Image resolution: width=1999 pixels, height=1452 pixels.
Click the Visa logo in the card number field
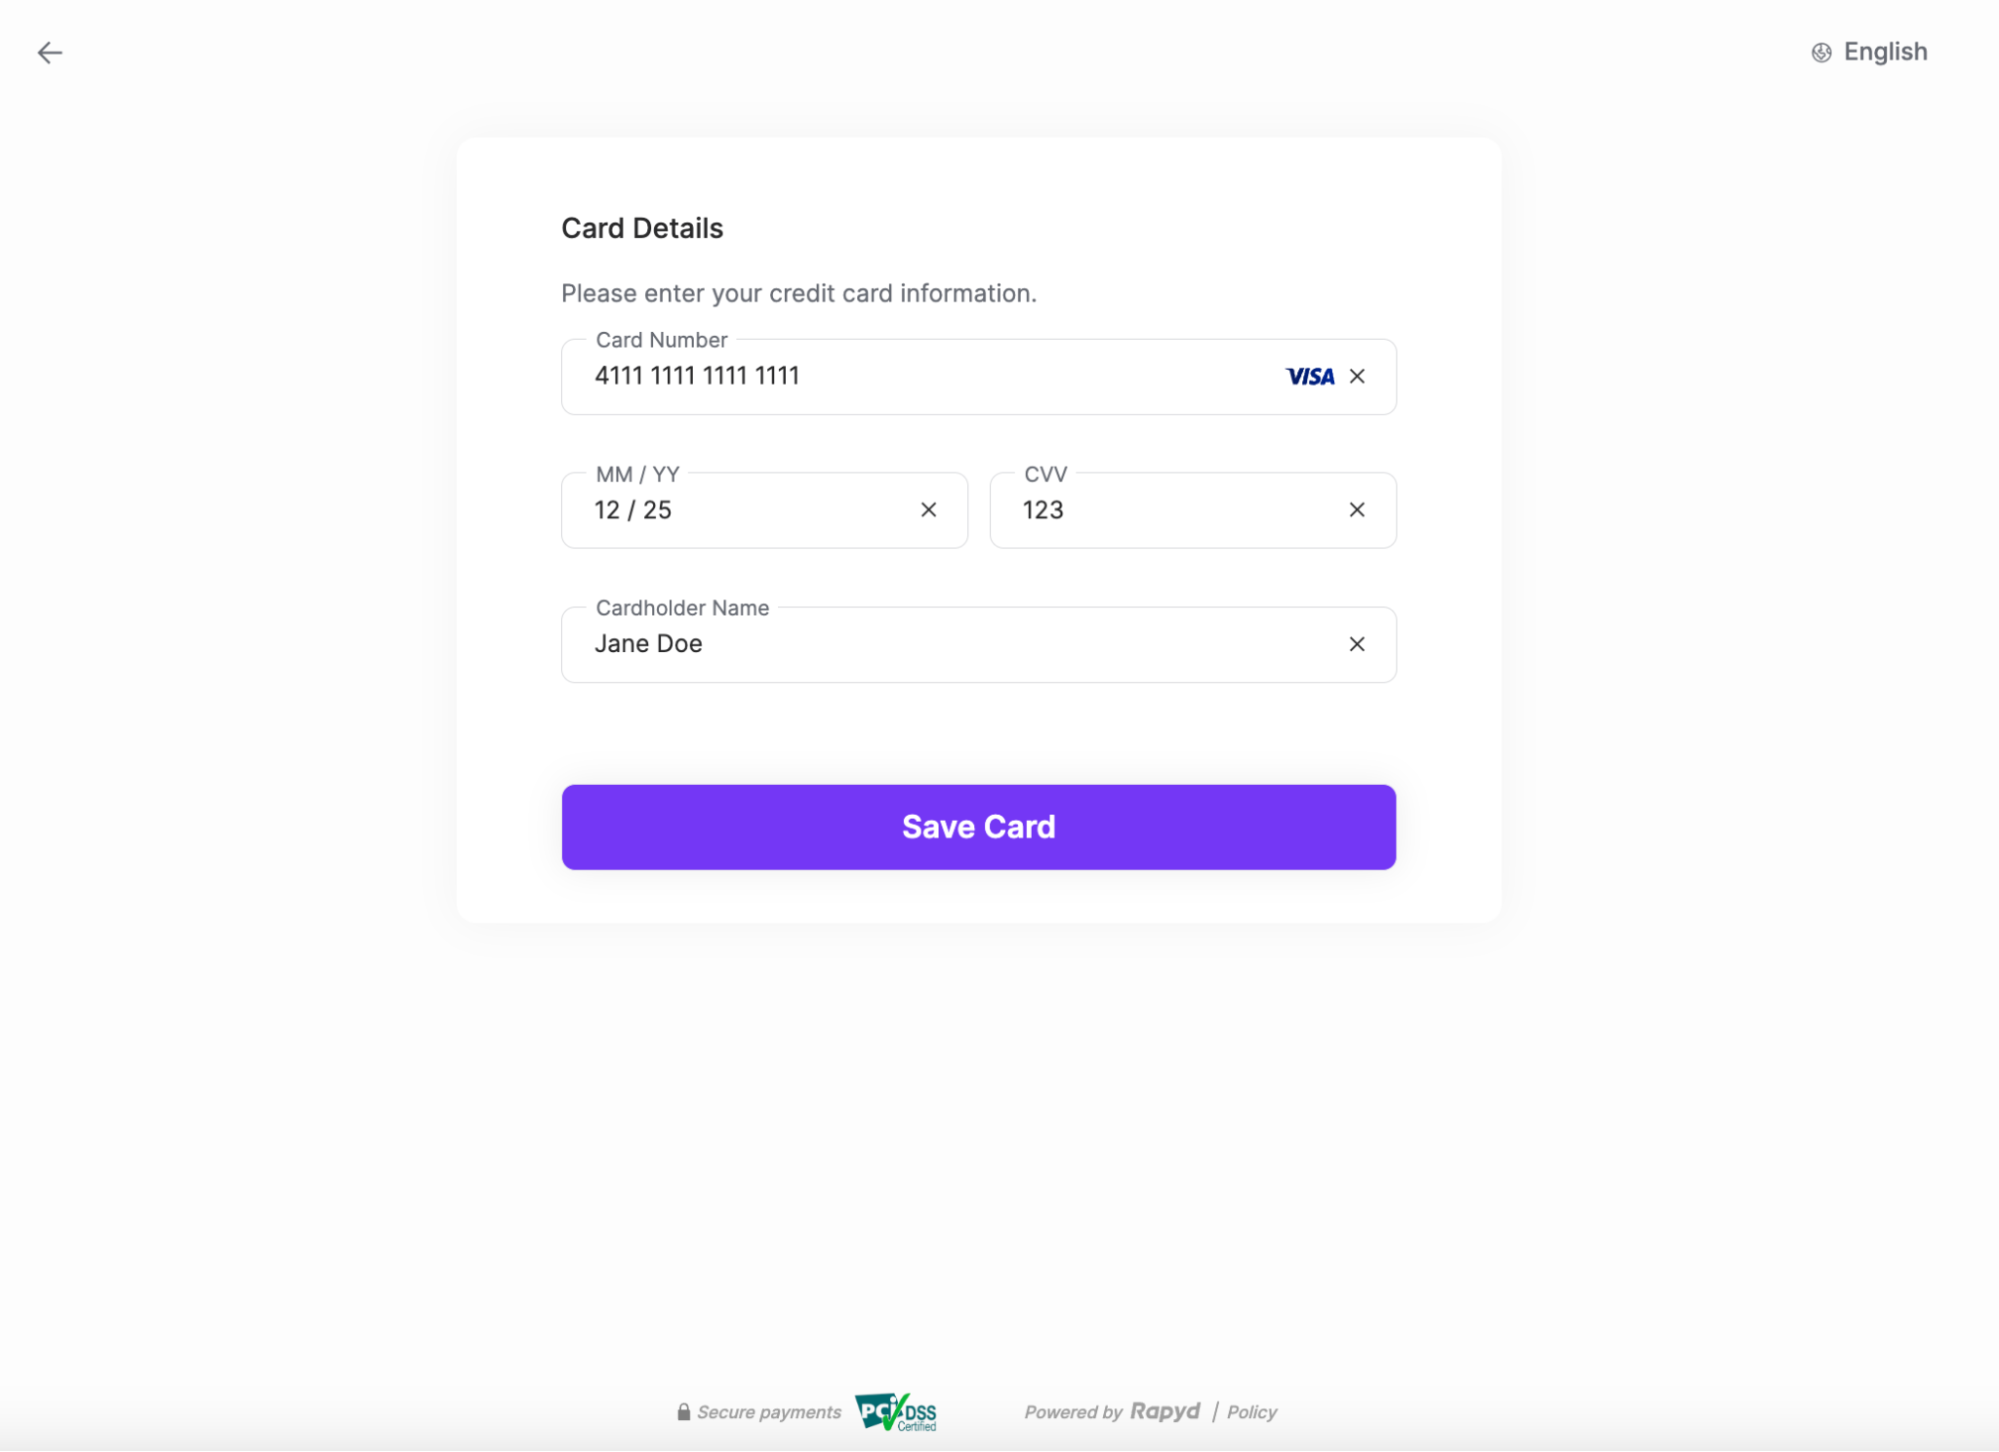pyautogui.click(x=1310, y=377)
